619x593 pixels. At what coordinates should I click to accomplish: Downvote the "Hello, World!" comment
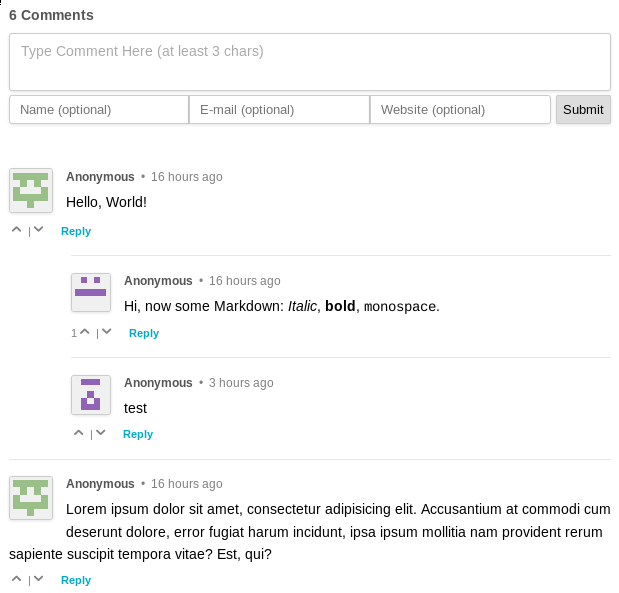(x=38, y=230)
